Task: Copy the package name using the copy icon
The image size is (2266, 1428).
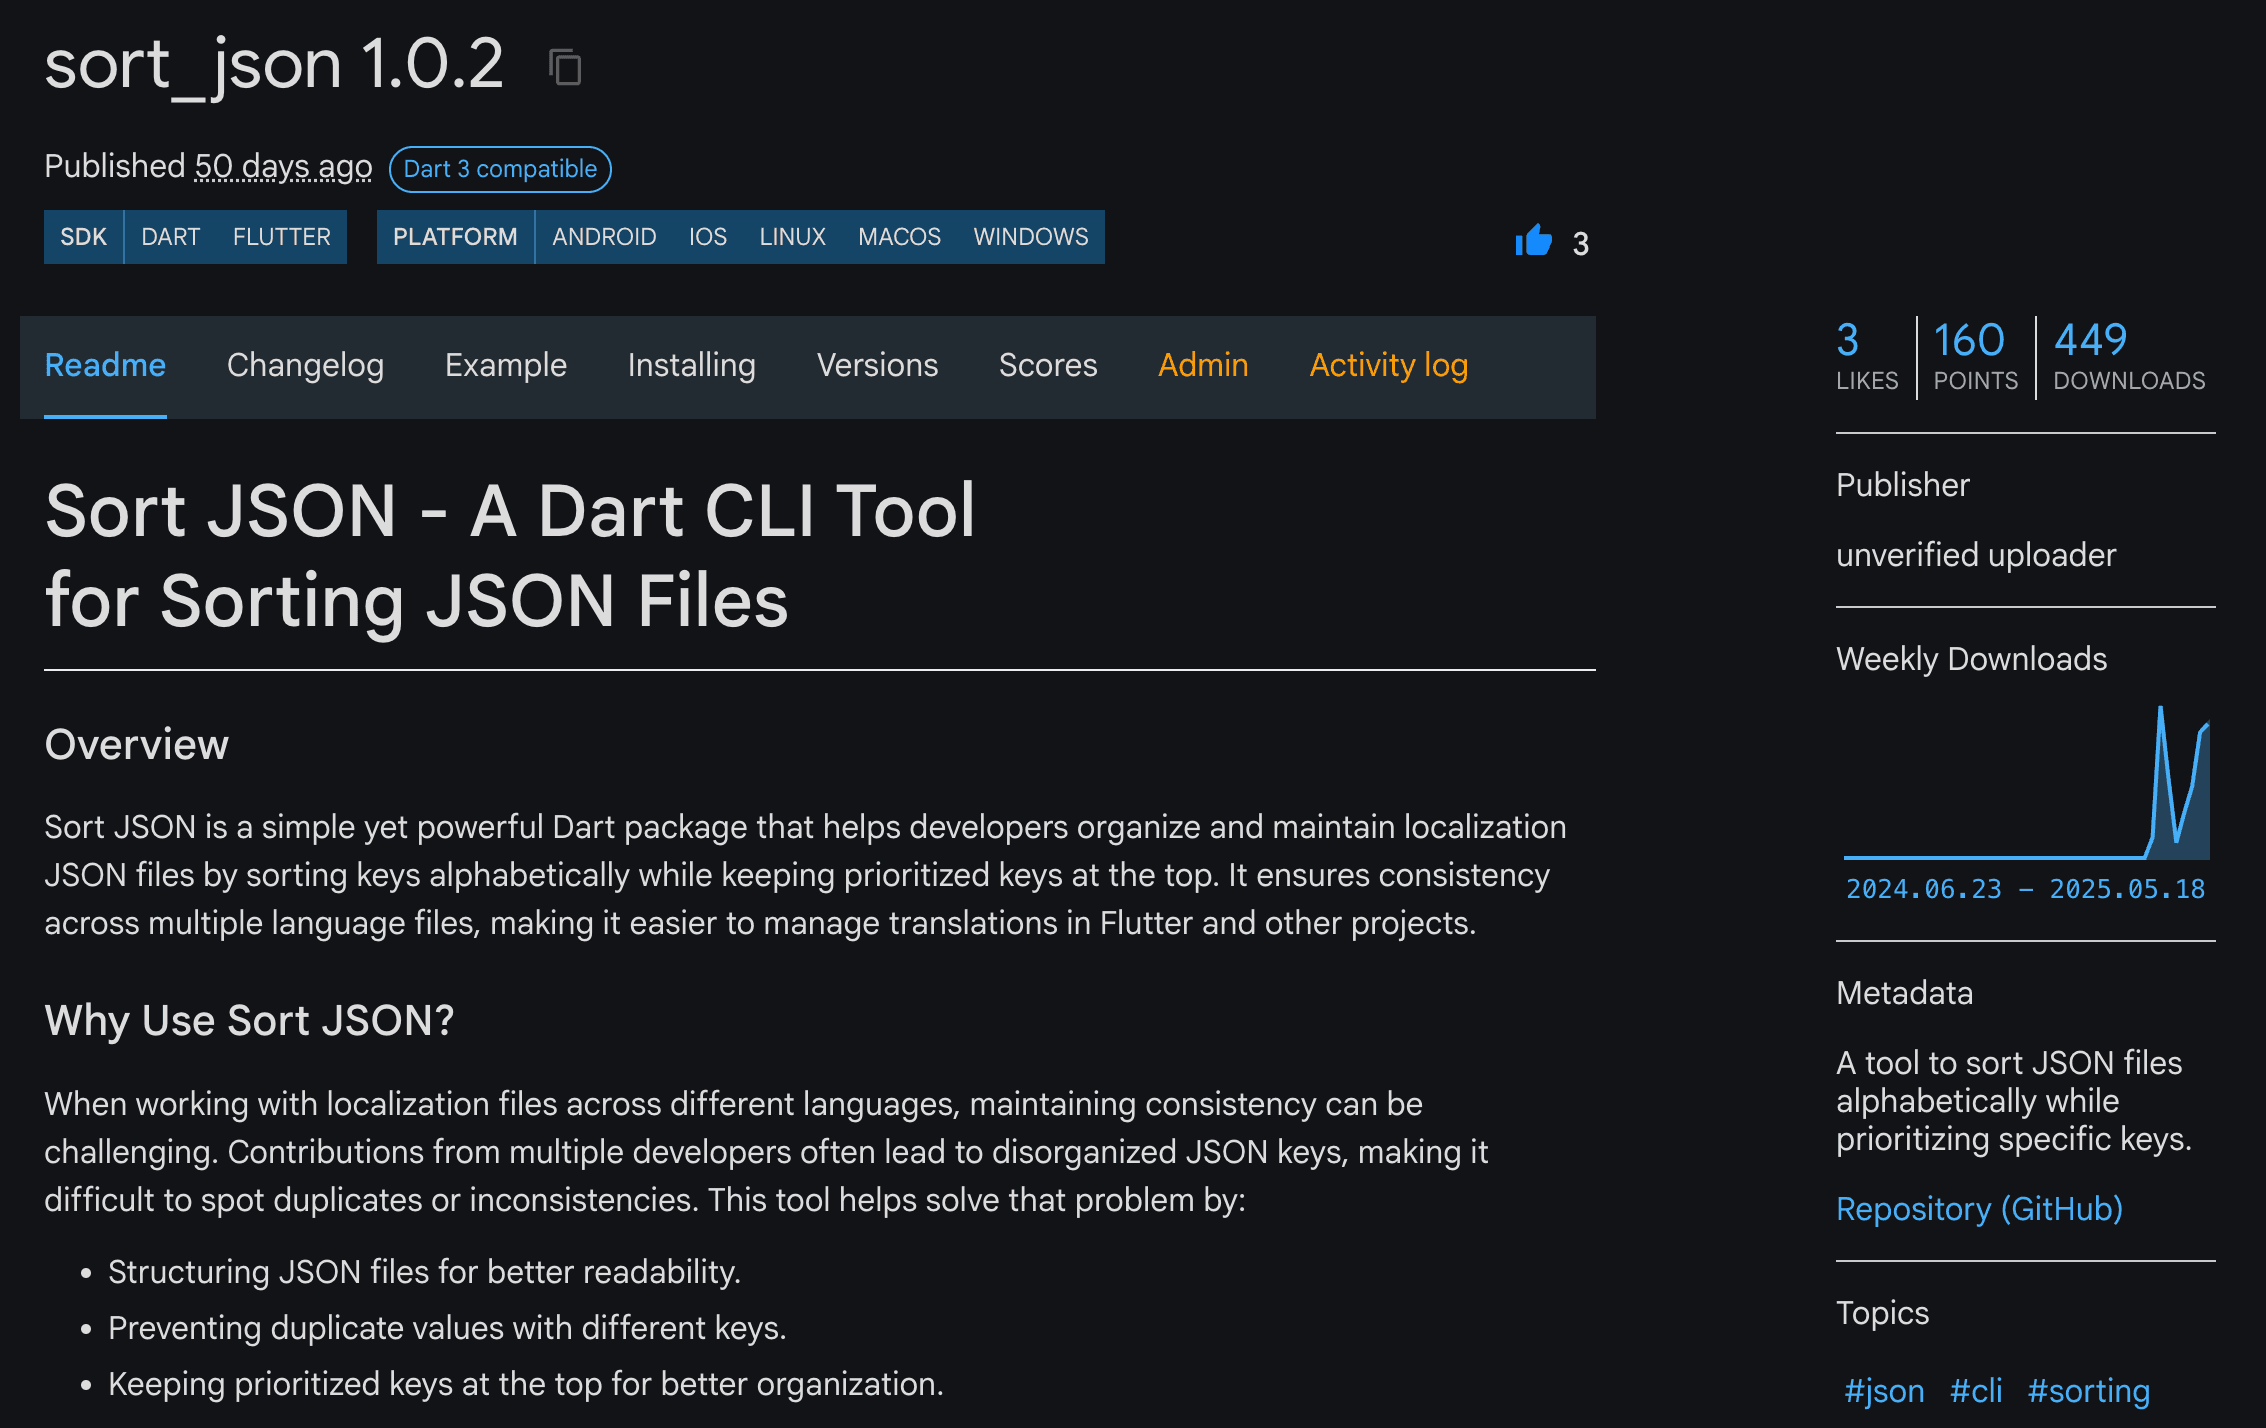Action: 565,66
